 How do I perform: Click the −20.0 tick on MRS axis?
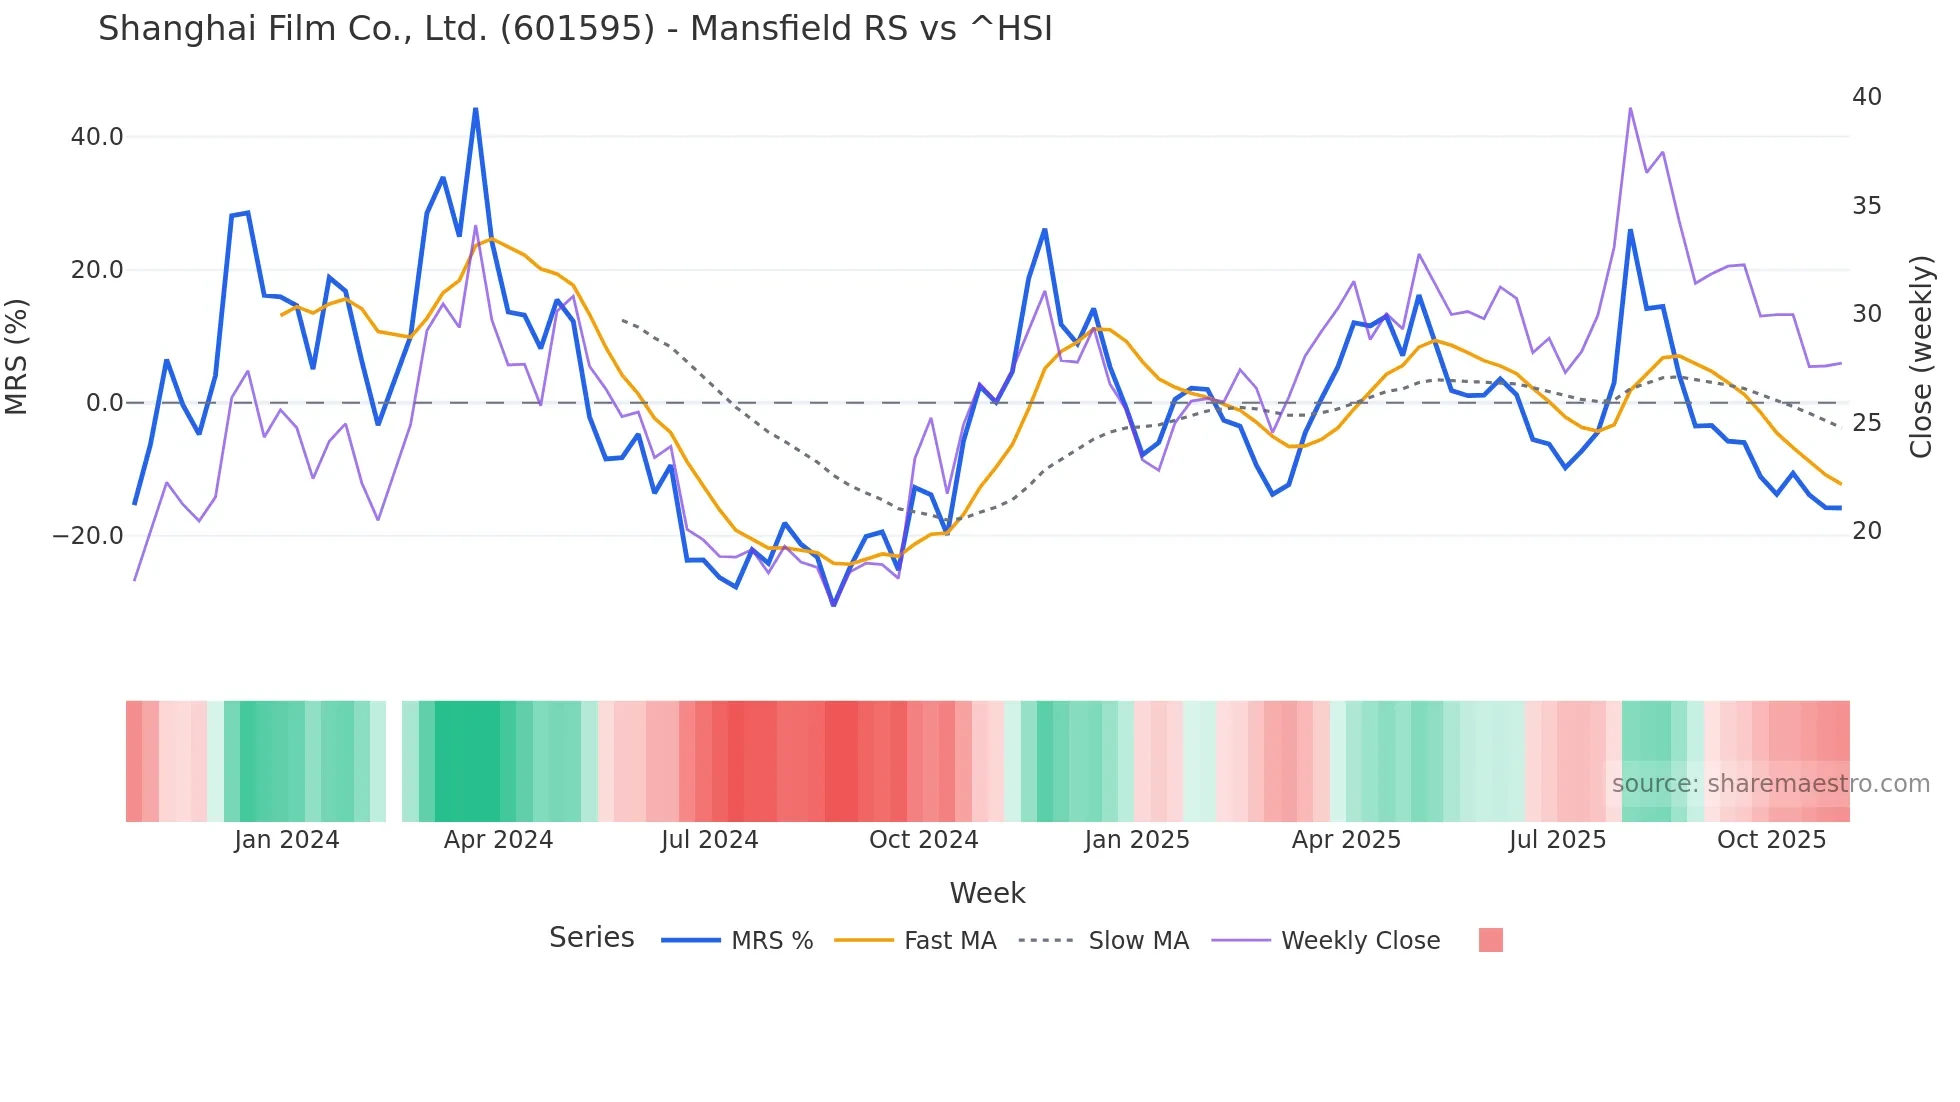pos(88,536)
